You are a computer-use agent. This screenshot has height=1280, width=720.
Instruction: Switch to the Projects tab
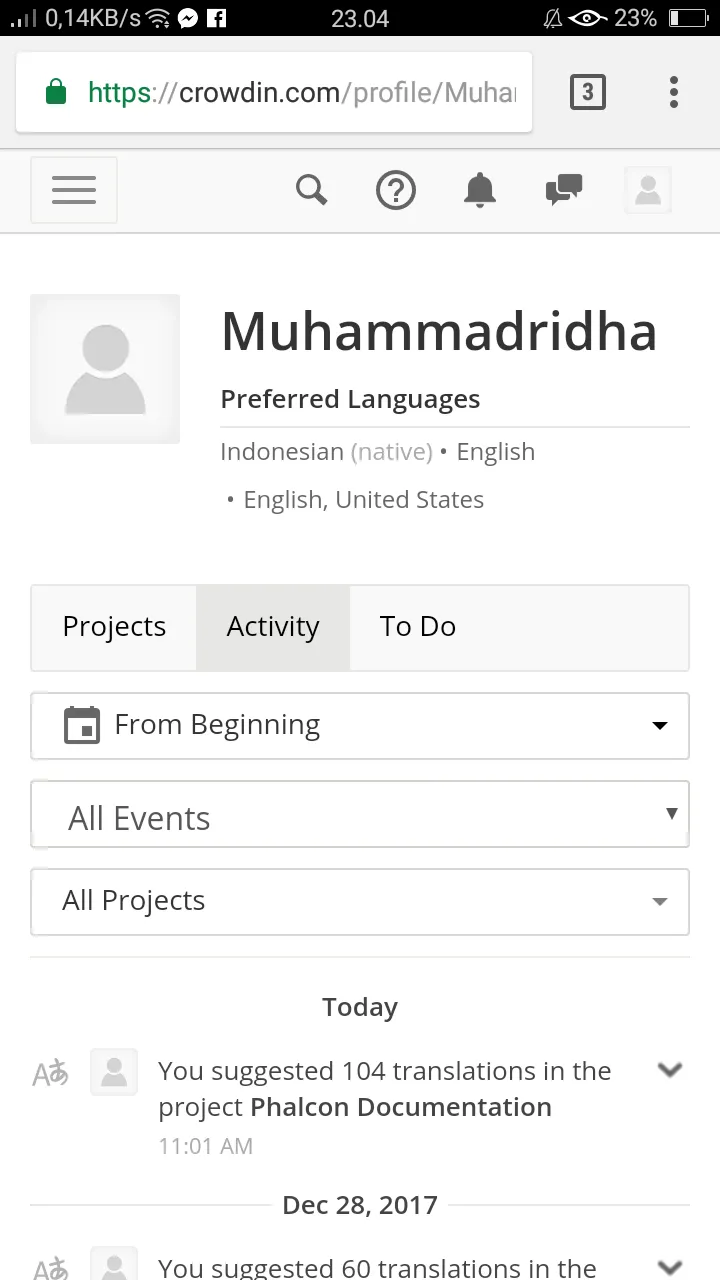click(x=114, y=627)
